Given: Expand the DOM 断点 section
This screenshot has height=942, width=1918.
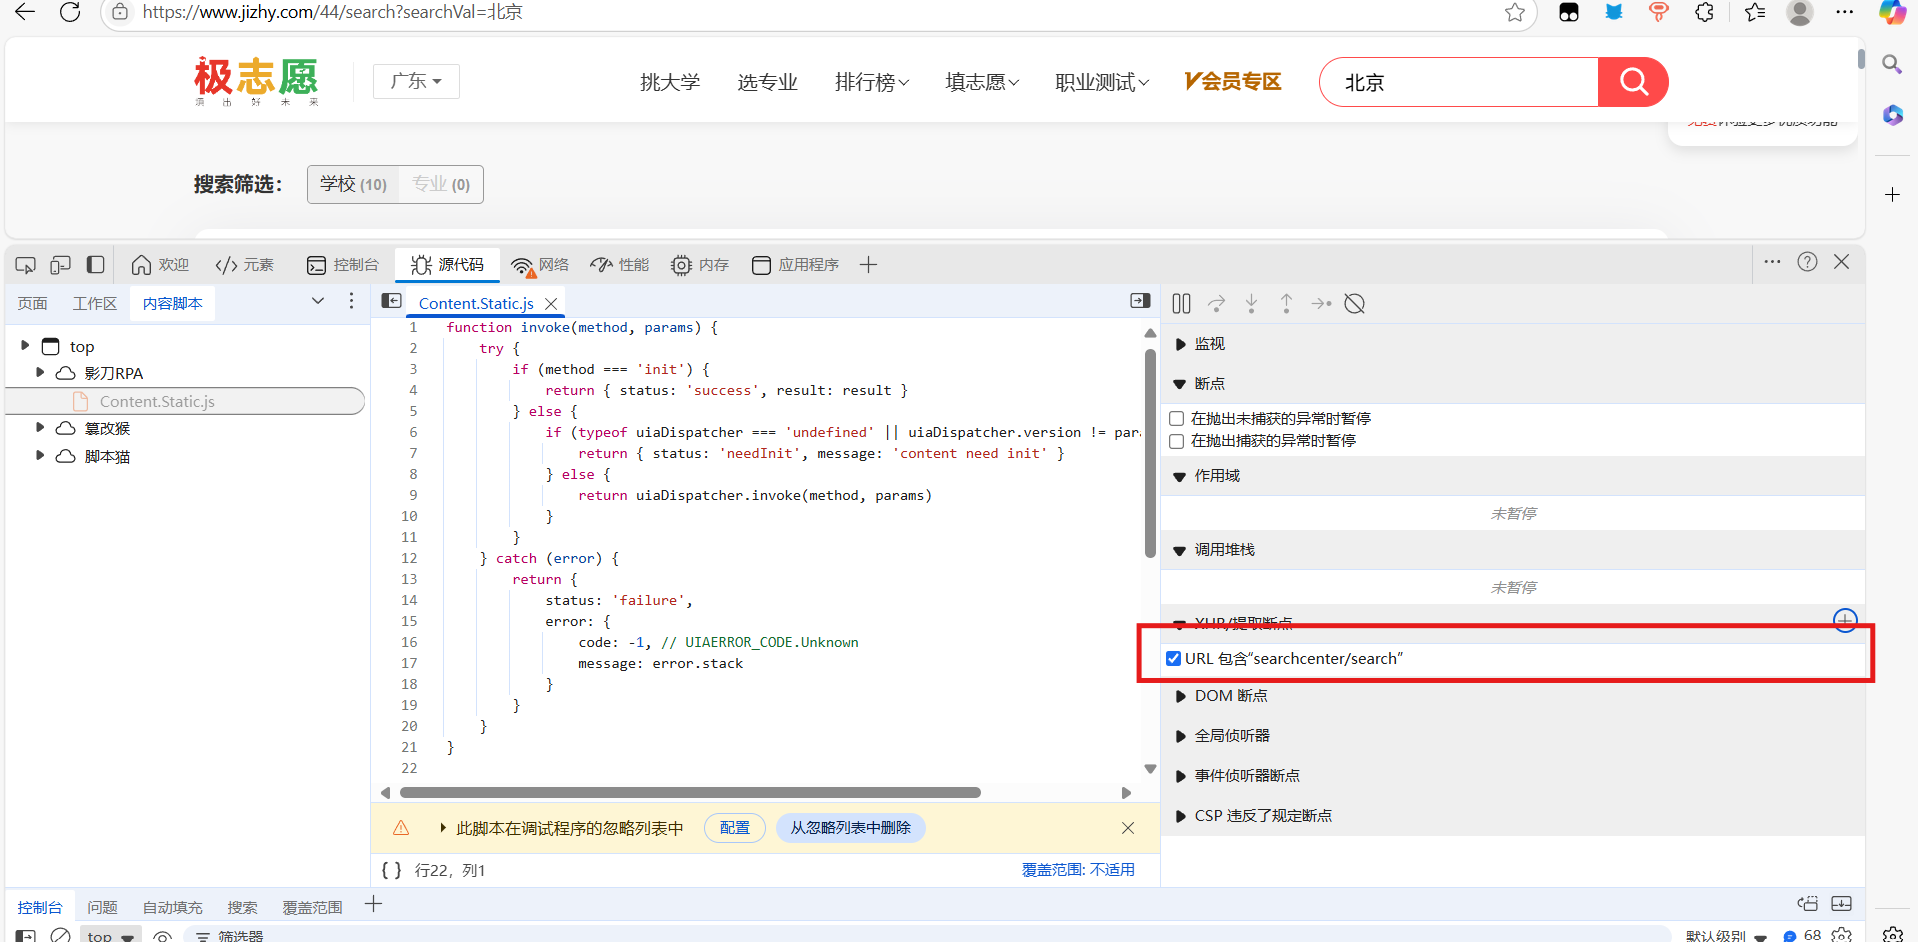Looking at the screenshot, I should (1181, 696).
